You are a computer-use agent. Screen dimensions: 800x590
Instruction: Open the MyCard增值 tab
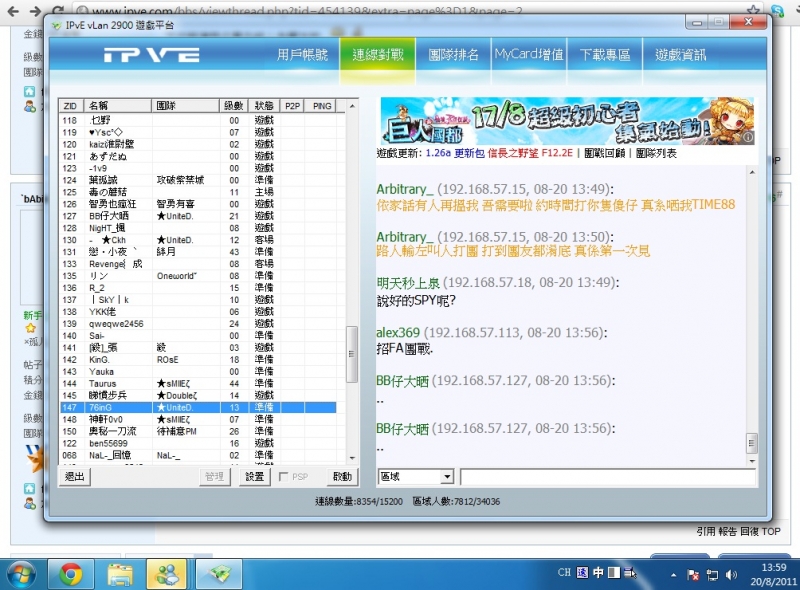coord(529,55)
